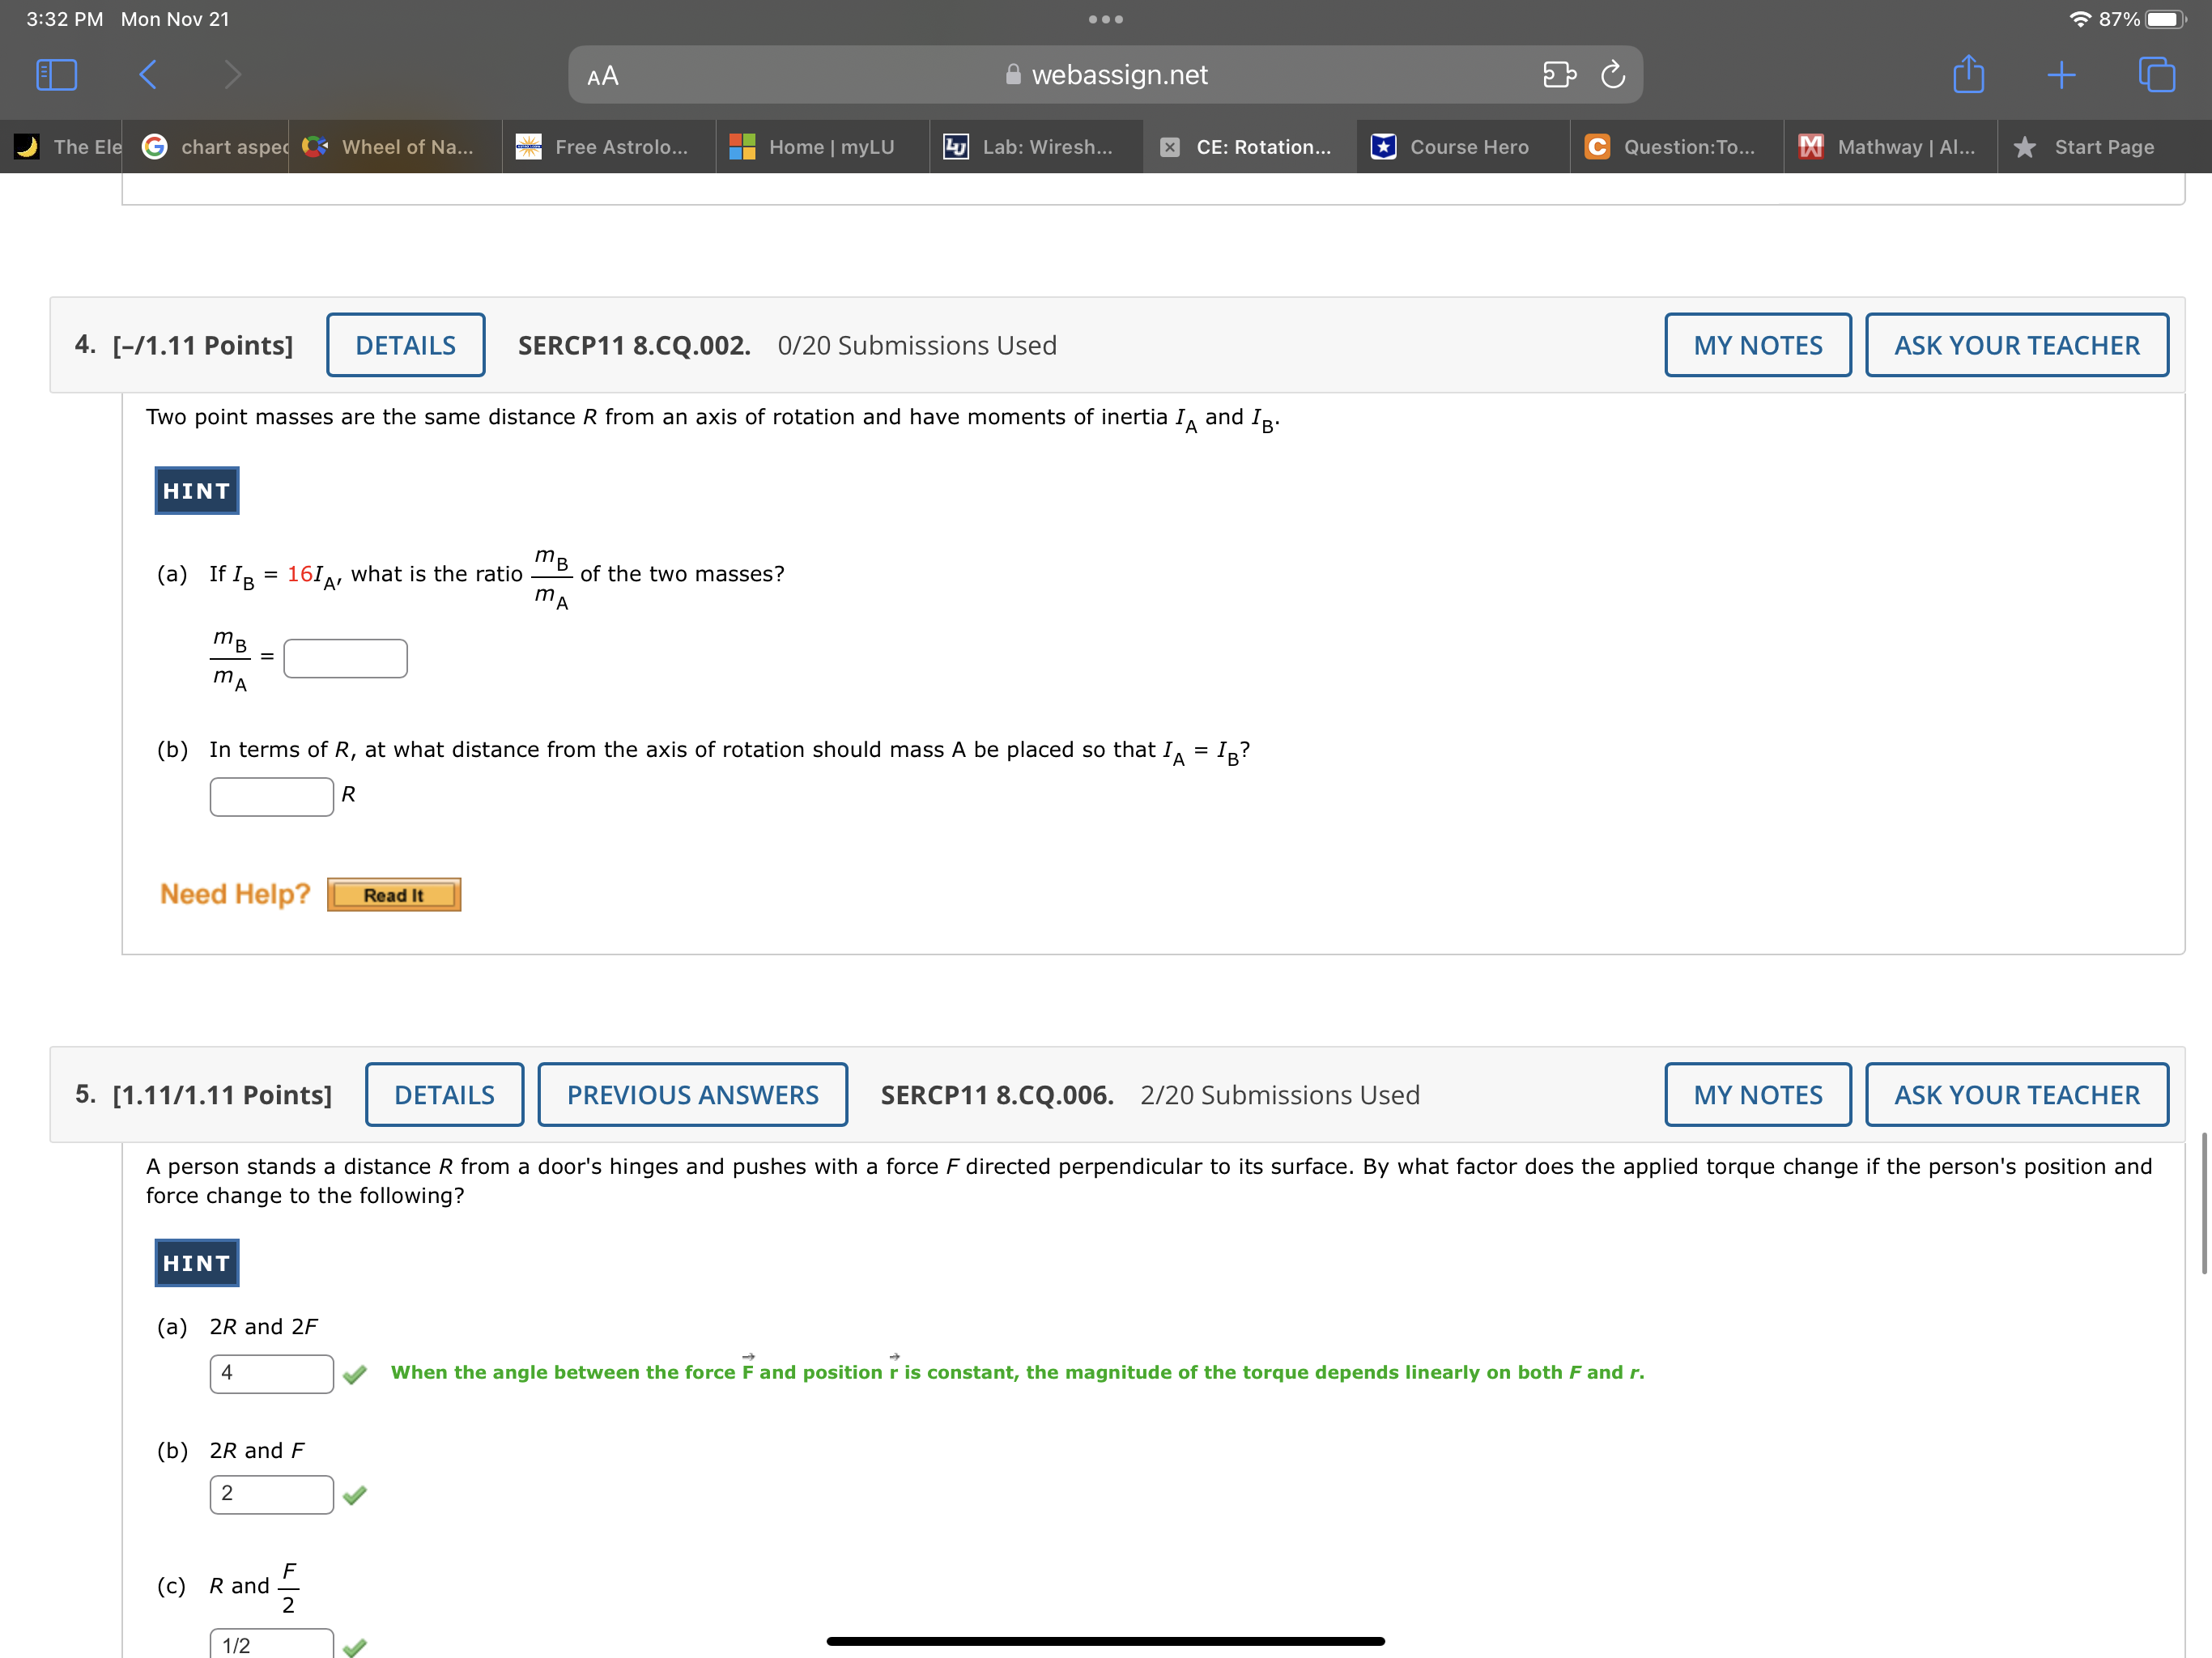View PREVIOUS ANSWERS for question 5
2212x1658 pixels.
[692, 1095]
